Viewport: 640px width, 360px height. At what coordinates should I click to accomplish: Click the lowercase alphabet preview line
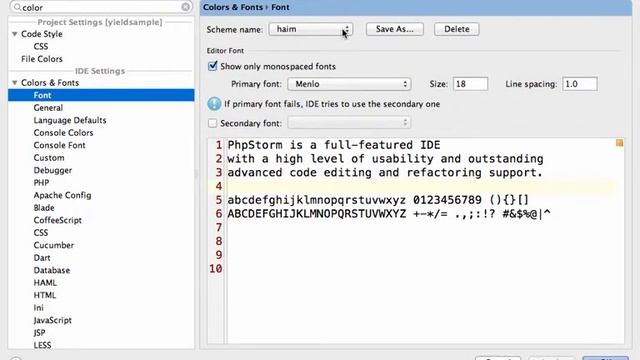tap(378, 200)
